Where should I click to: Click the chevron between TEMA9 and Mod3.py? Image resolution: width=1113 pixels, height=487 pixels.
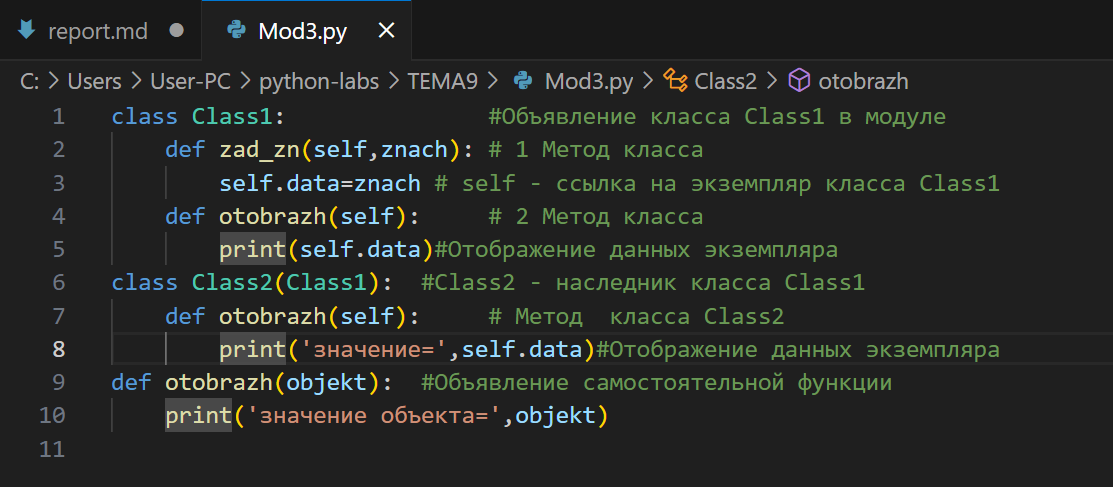[493, 81]
